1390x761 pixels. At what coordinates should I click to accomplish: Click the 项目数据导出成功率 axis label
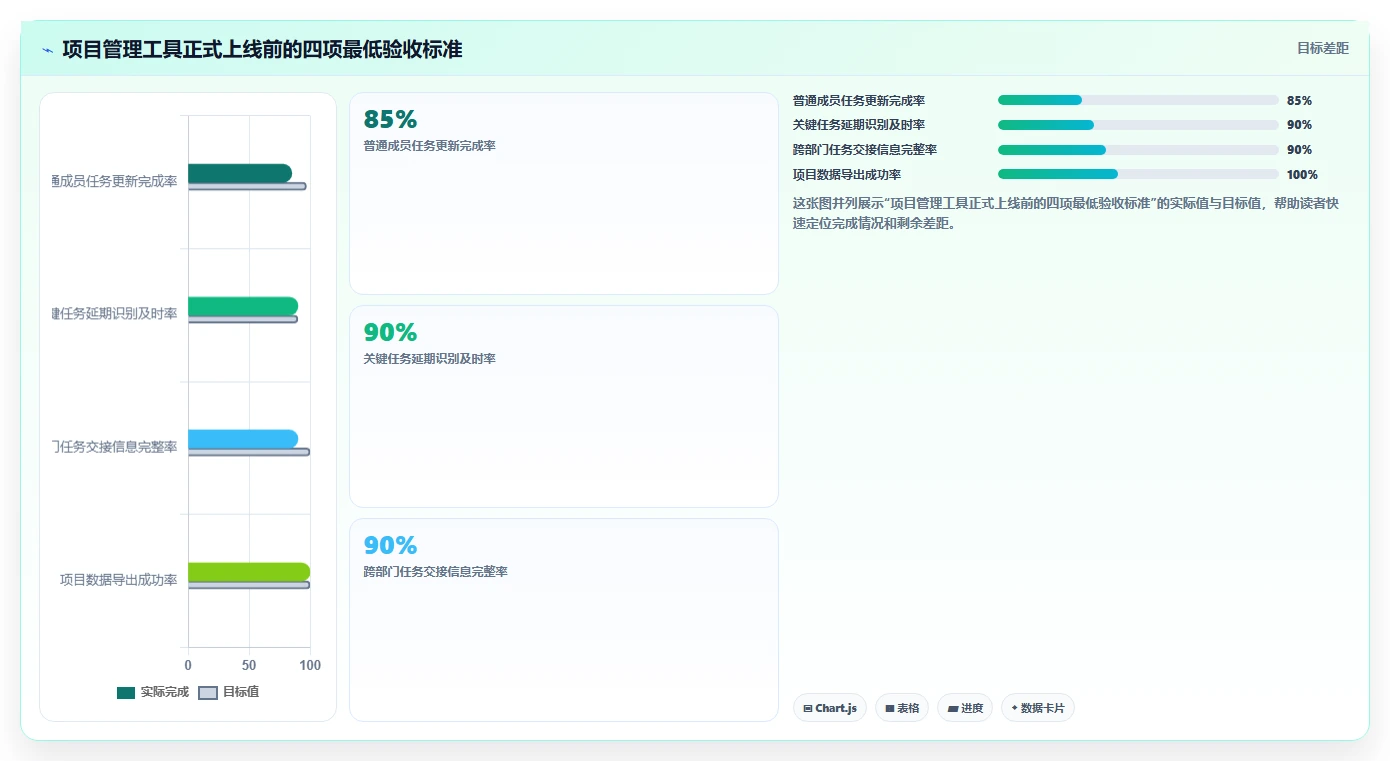pyautogui.click(x=118, y=580)
